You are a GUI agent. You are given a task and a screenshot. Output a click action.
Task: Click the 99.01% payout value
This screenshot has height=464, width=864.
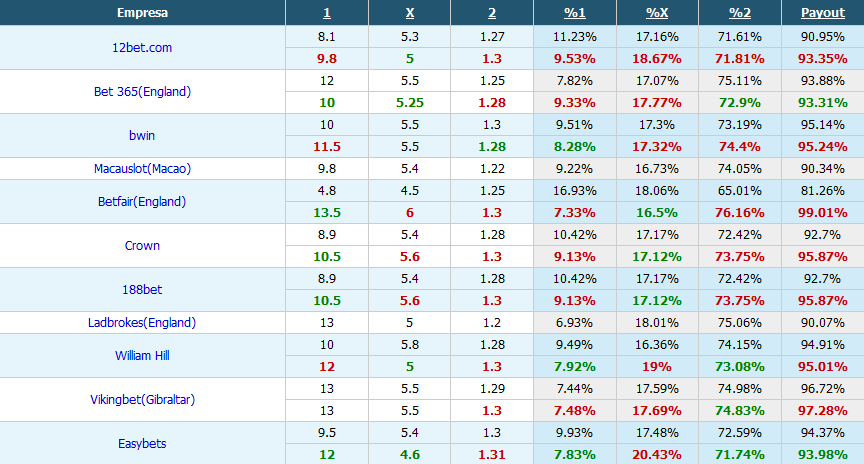(823, 213)
